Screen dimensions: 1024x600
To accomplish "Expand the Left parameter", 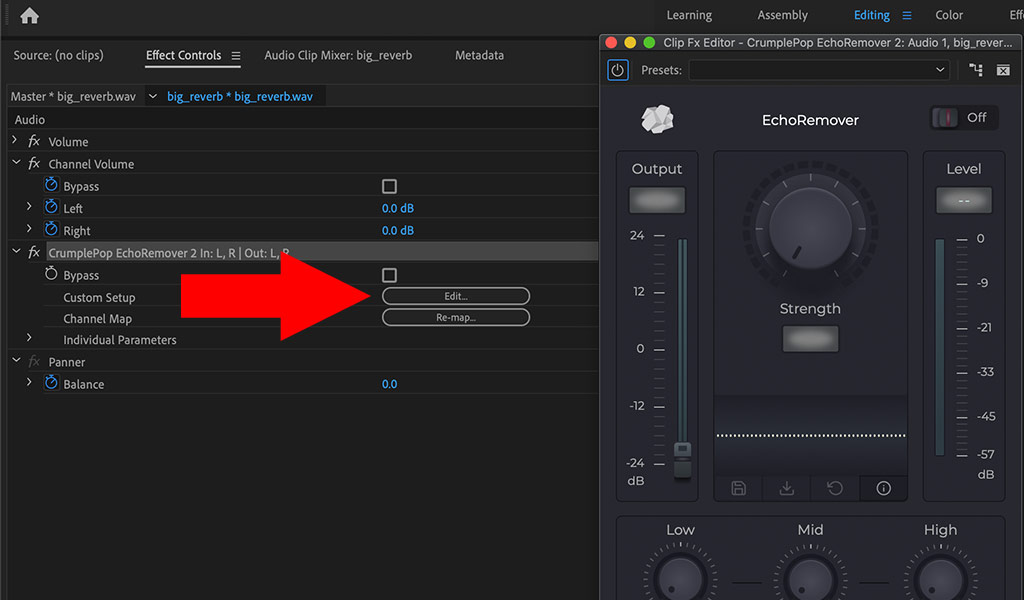I will coord(29,206).
